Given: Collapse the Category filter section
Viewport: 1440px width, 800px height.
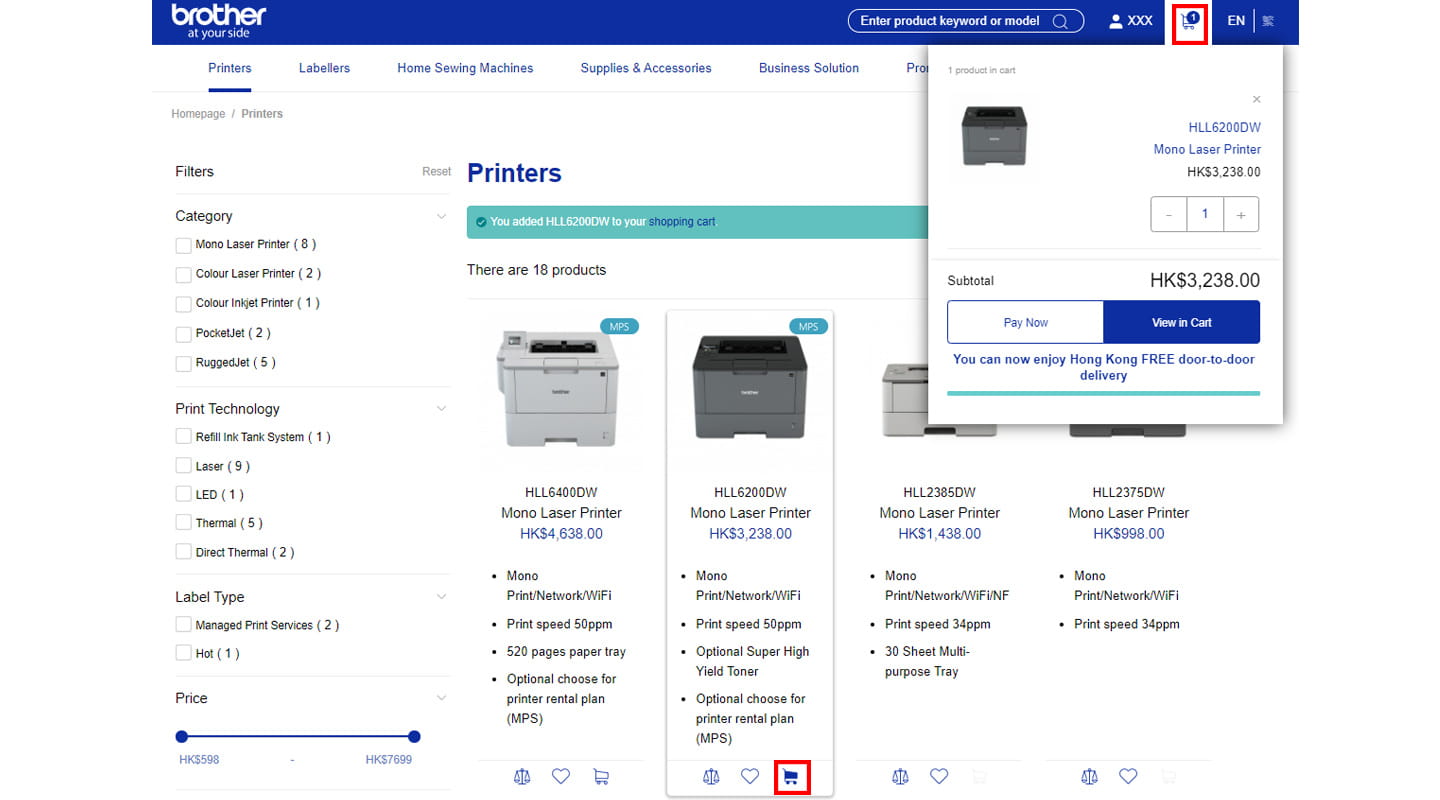Looking at the screenshot, I should pyautogui.click(x=441, y=216).
